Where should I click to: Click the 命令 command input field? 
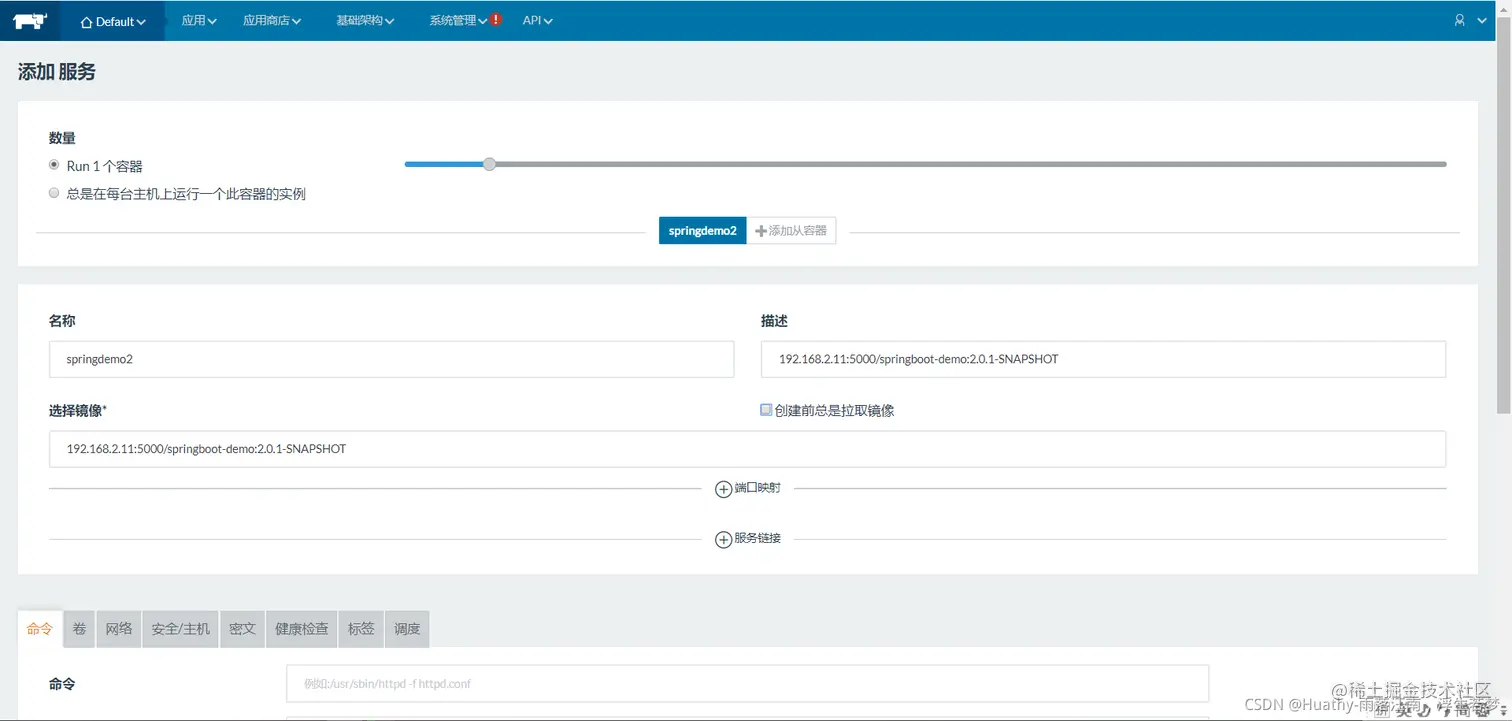click(747, 684)
